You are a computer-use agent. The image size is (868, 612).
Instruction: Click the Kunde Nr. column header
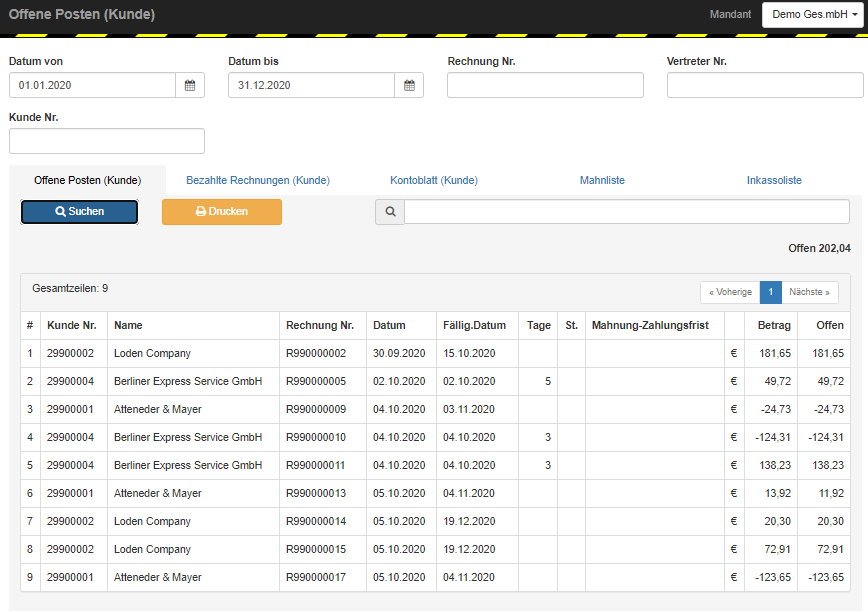click(x=72, y=325)
